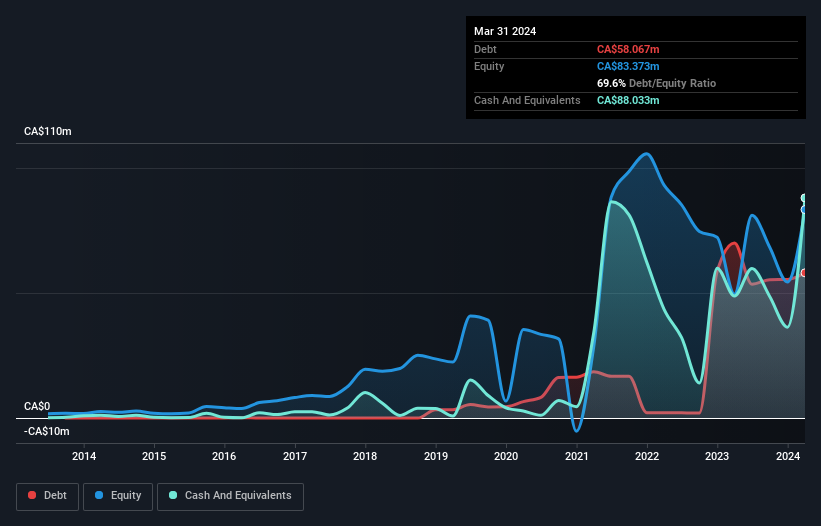Select the blue Equity endpoint marker on chart
The height and width of the screenshot is (526, 821).
pyautogui.click(x=804, y=209)
